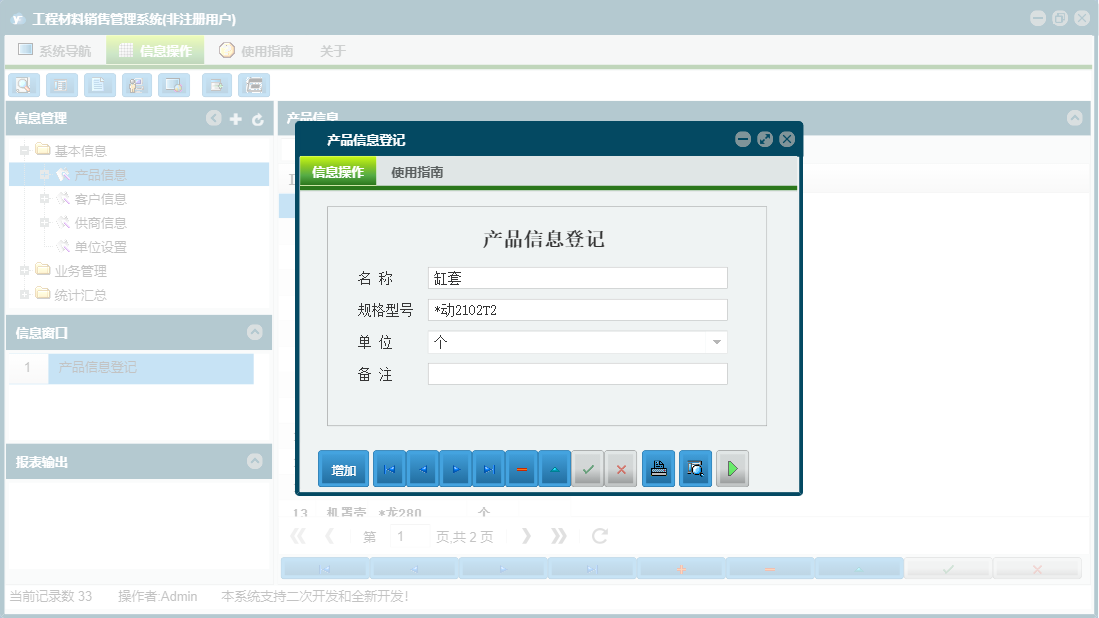
Task: Go to next record with the arrow icon
Action: (x=454, y=468)
